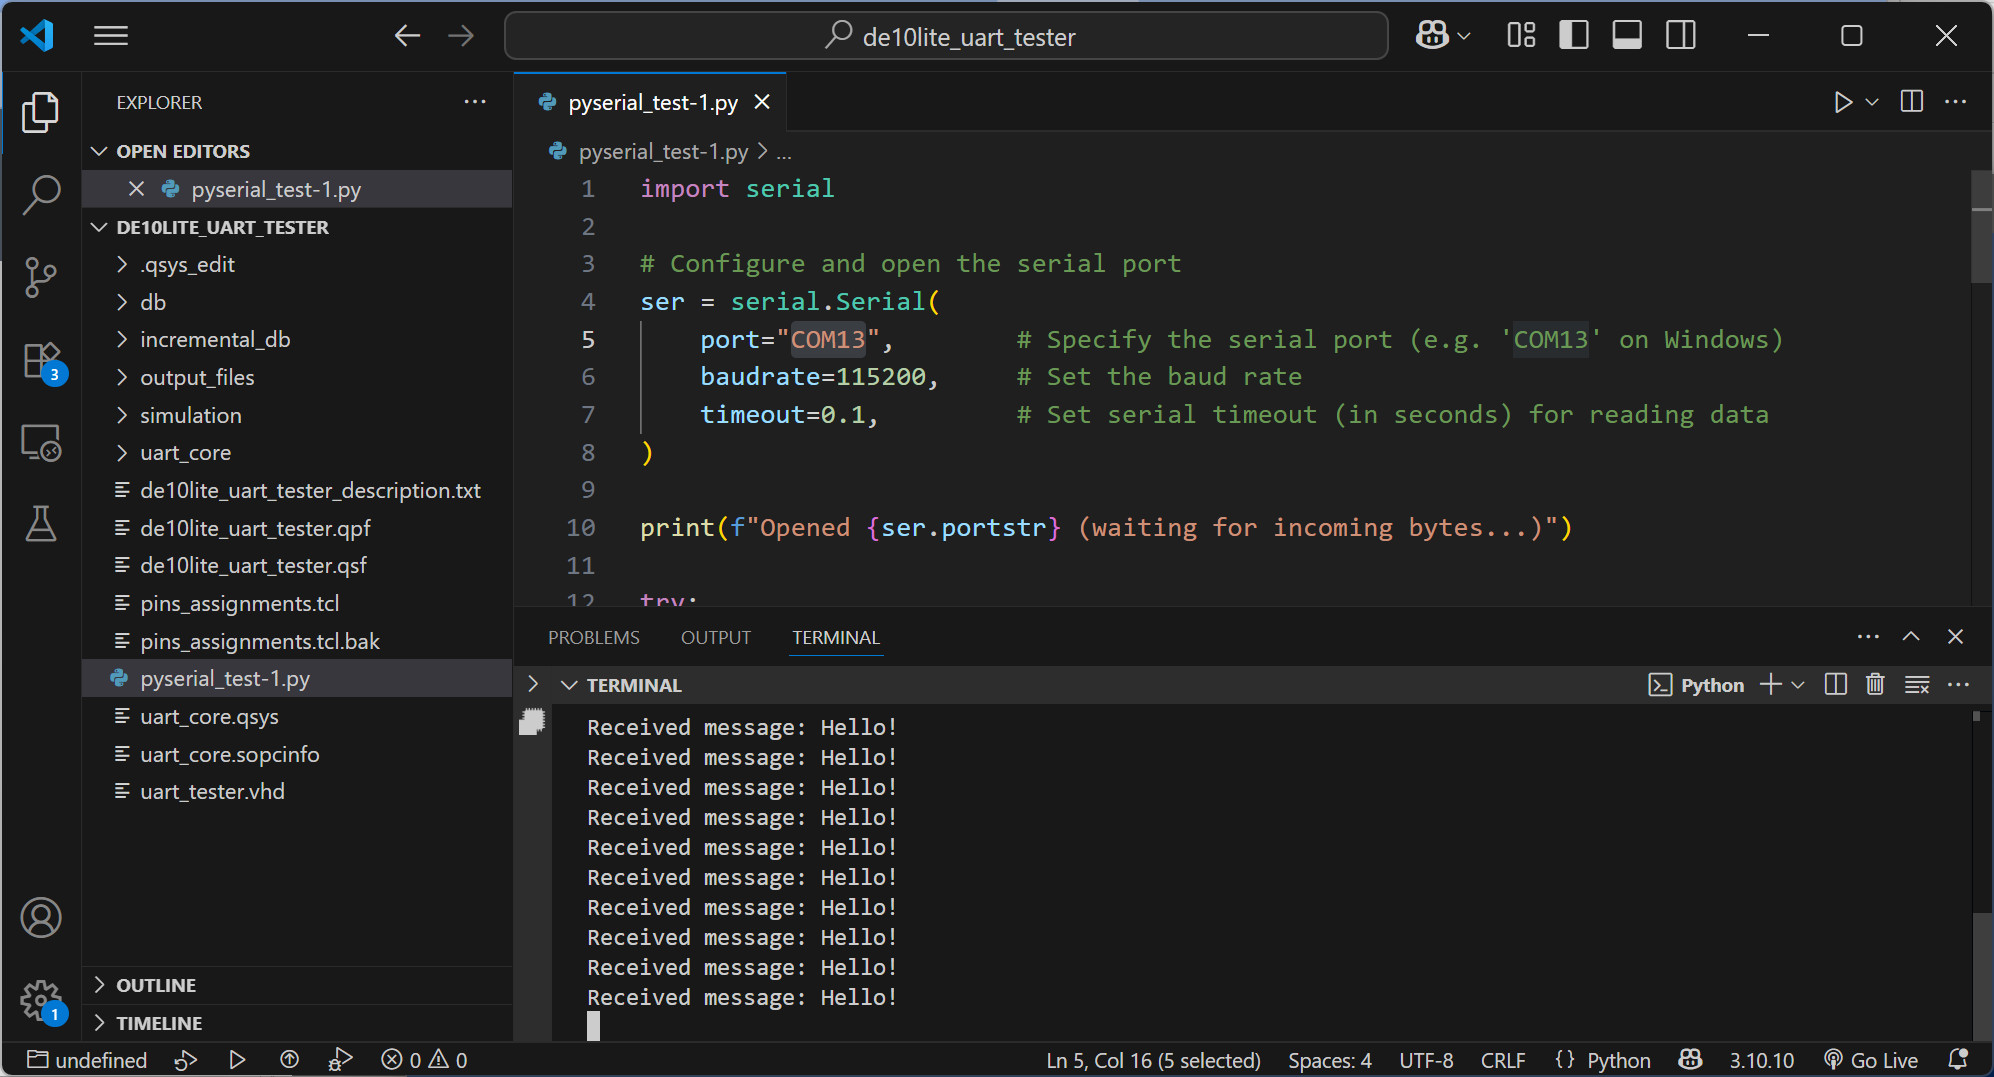
Task: Toggle the bottom panel visibility
Action: click(x=1627, y=36)
